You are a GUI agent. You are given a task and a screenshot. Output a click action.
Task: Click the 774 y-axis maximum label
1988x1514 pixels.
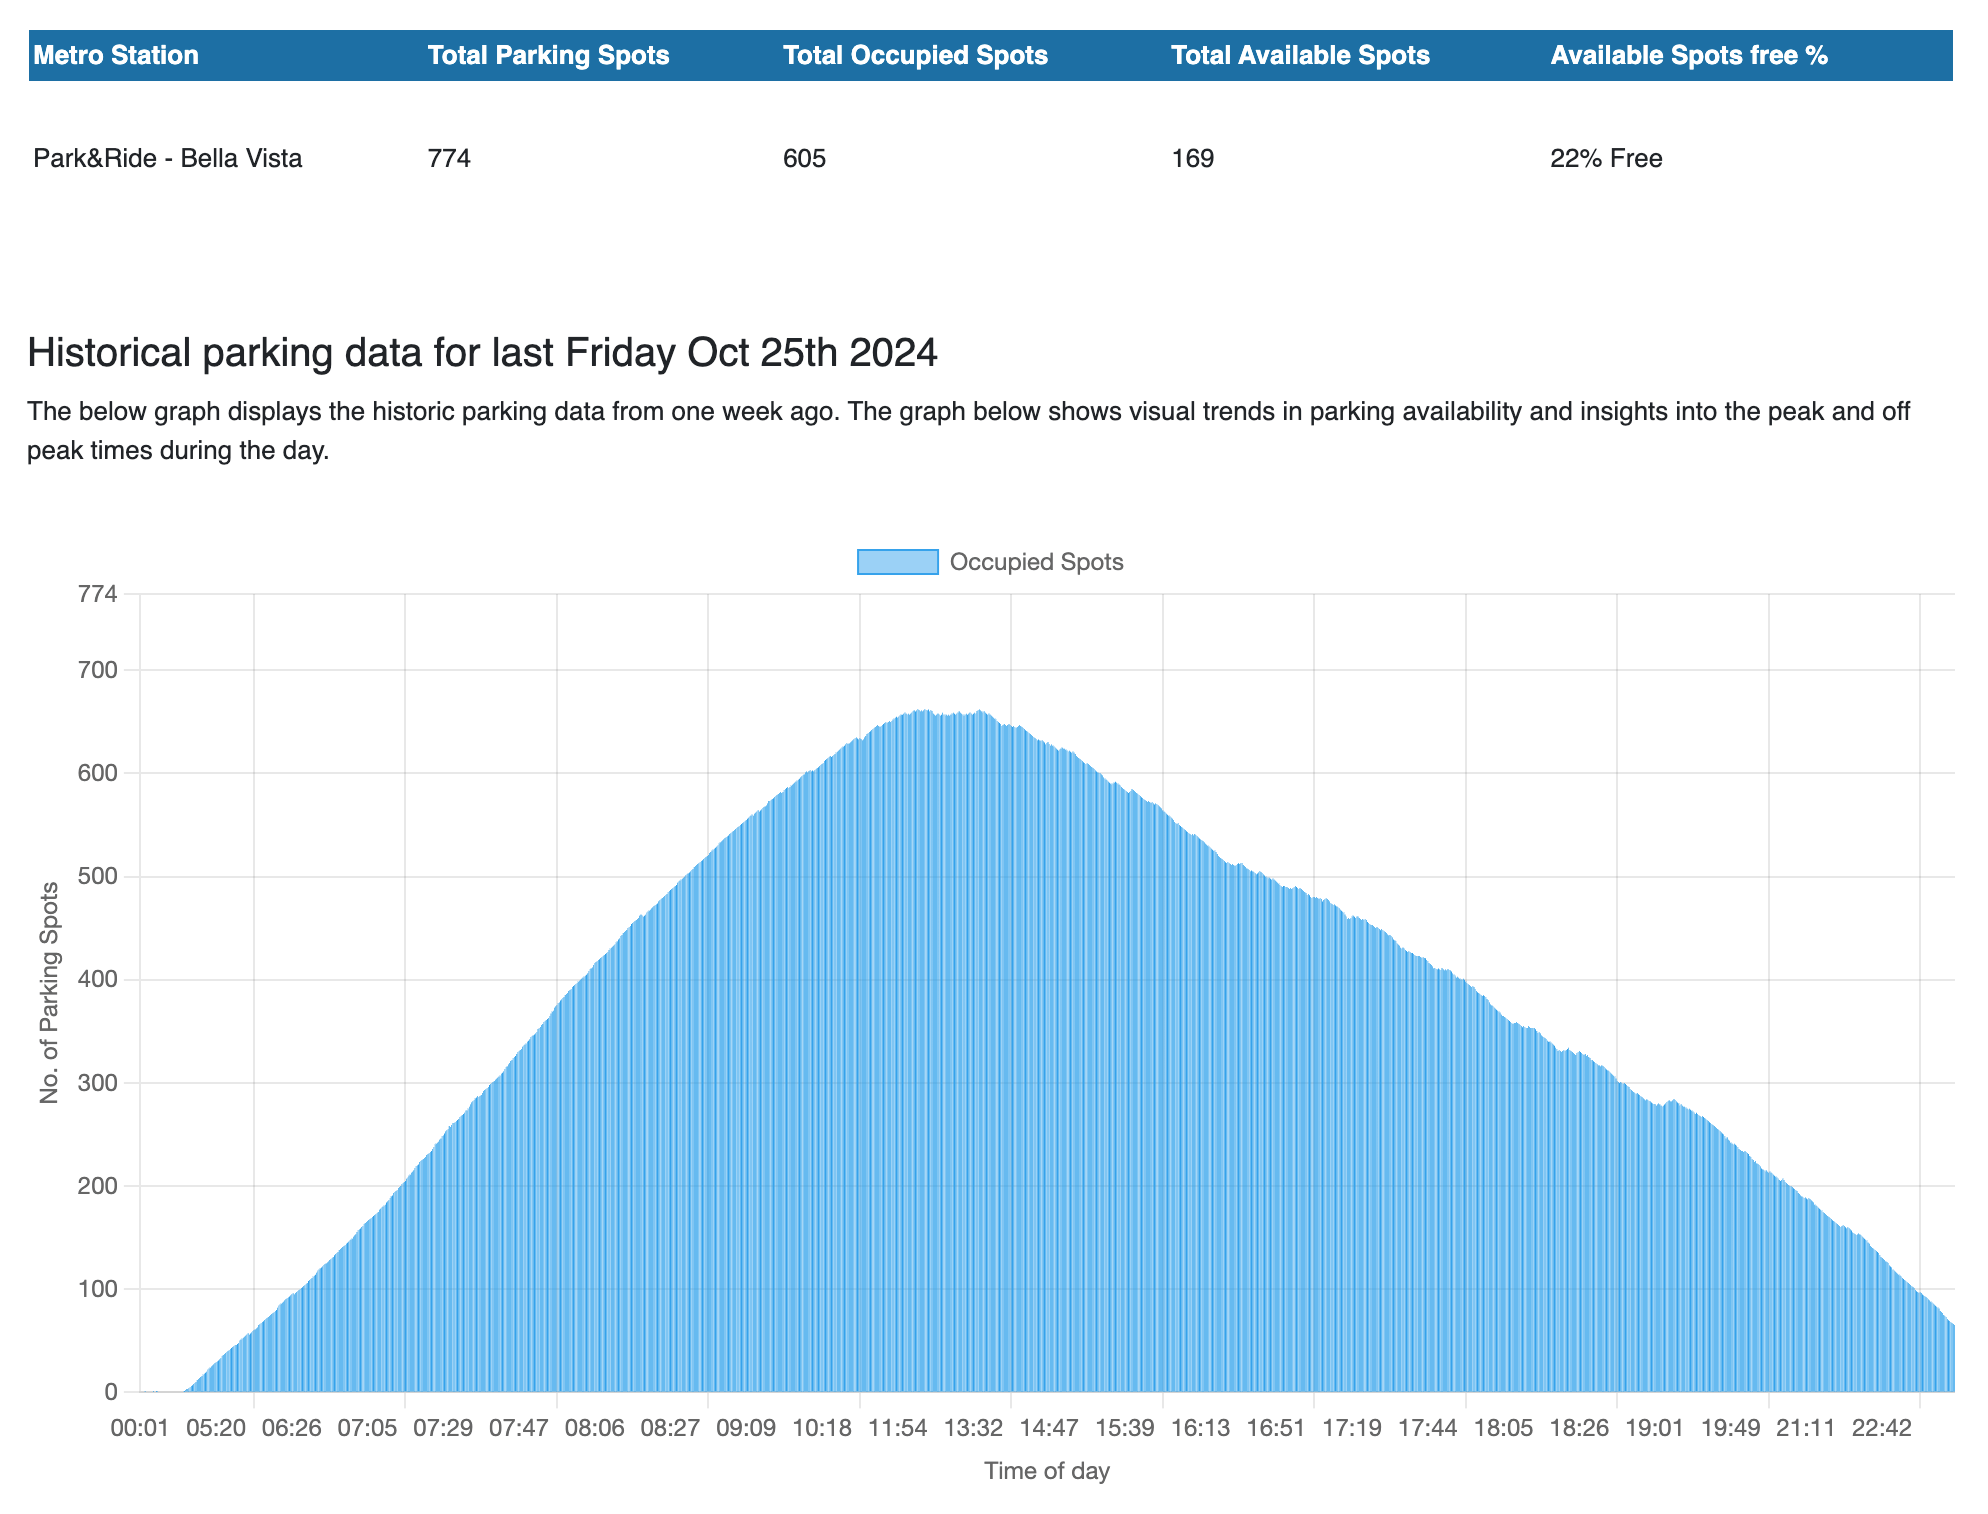pos(98,595)
